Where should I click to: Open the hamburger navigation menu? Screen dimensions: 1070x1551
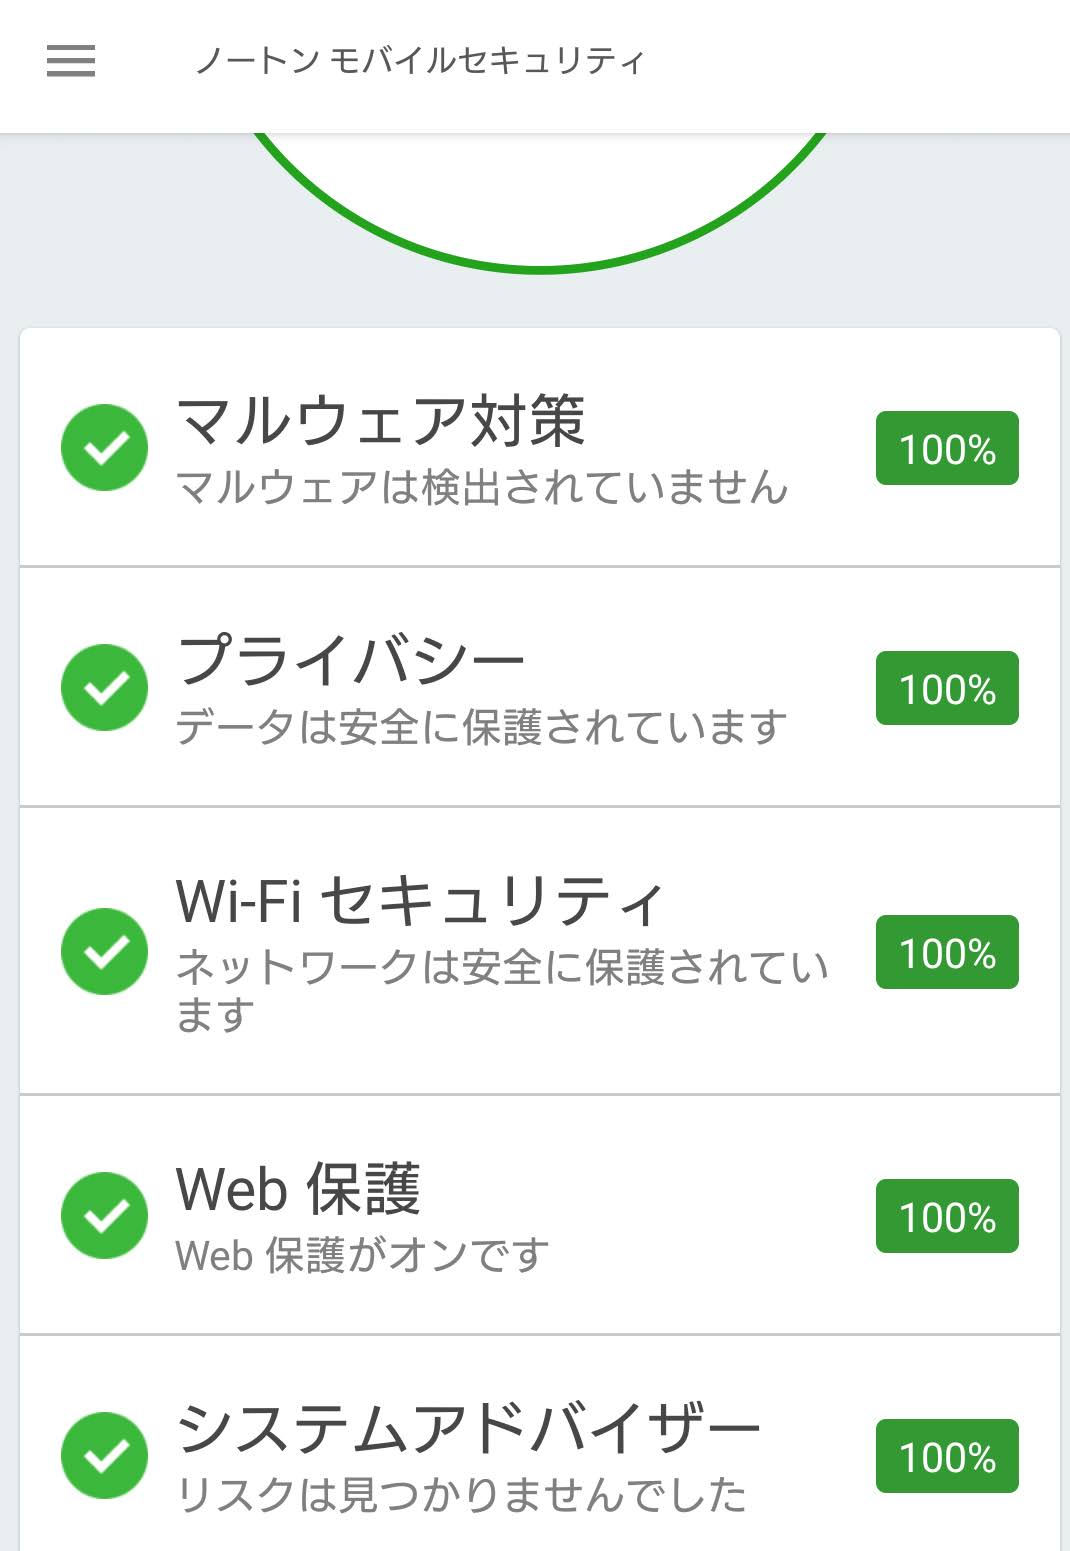coord(71,61)
